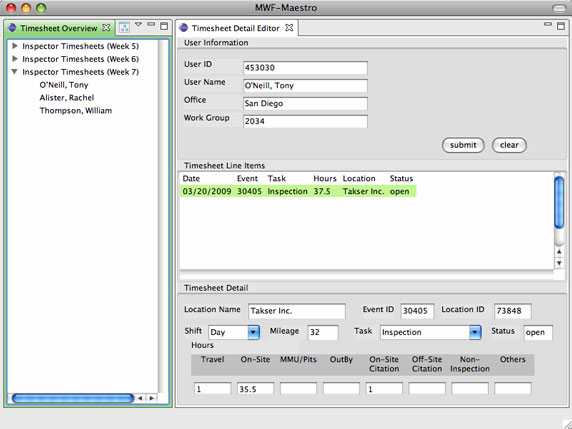Click the line items vertical scrollbar thumb
Screen dimensions: 572x429
click(x=559, y=202)
